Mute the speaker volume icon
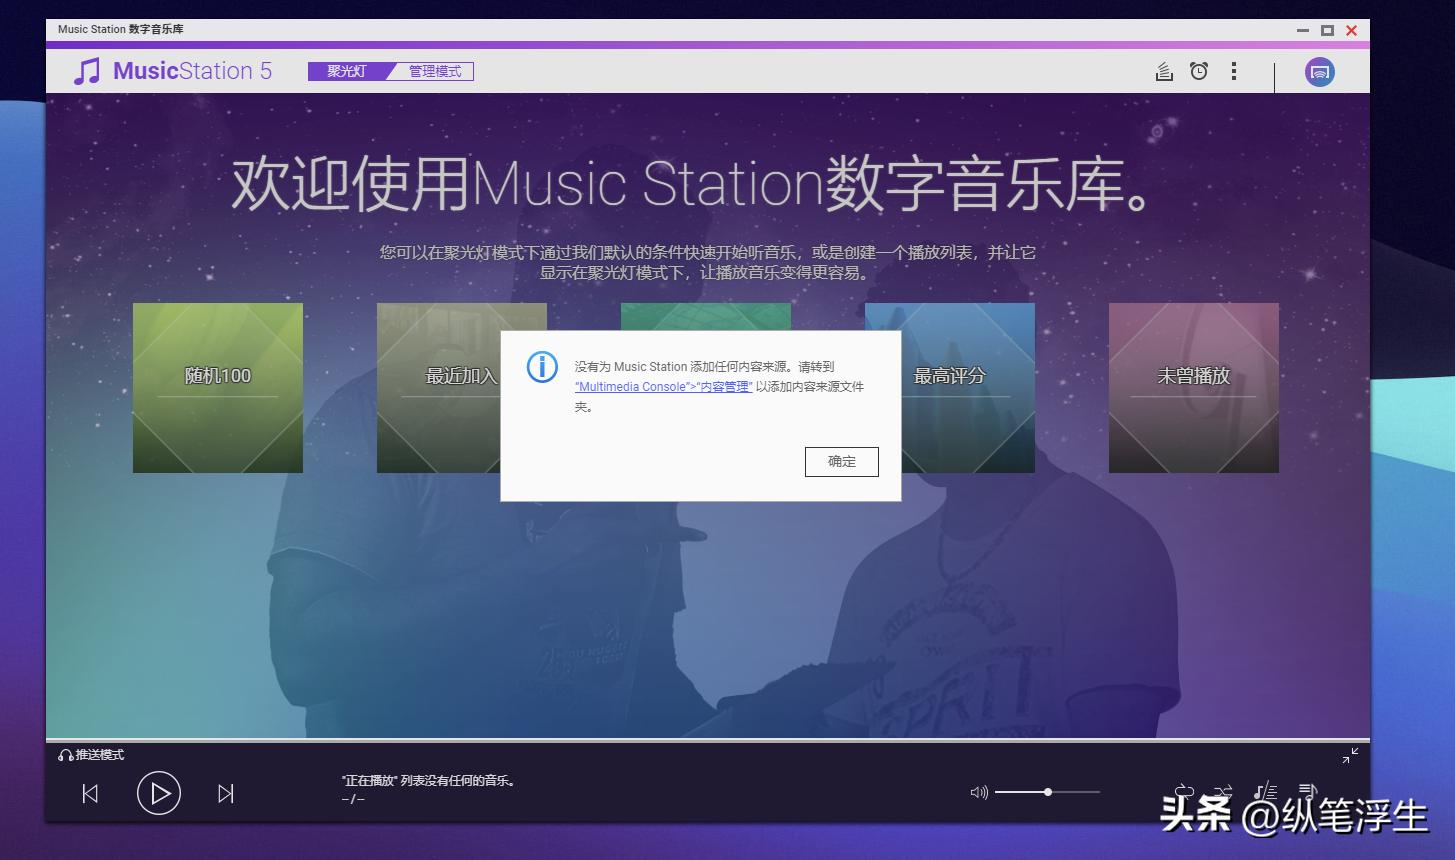The image size is (1455, 860). [978, 792]
